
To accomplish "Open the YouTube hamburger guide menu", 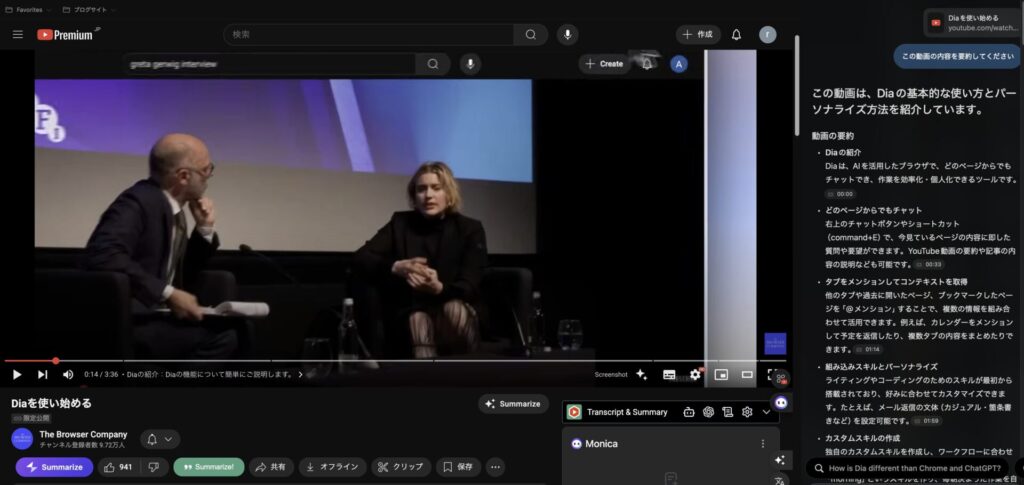I will click(18, 35).
